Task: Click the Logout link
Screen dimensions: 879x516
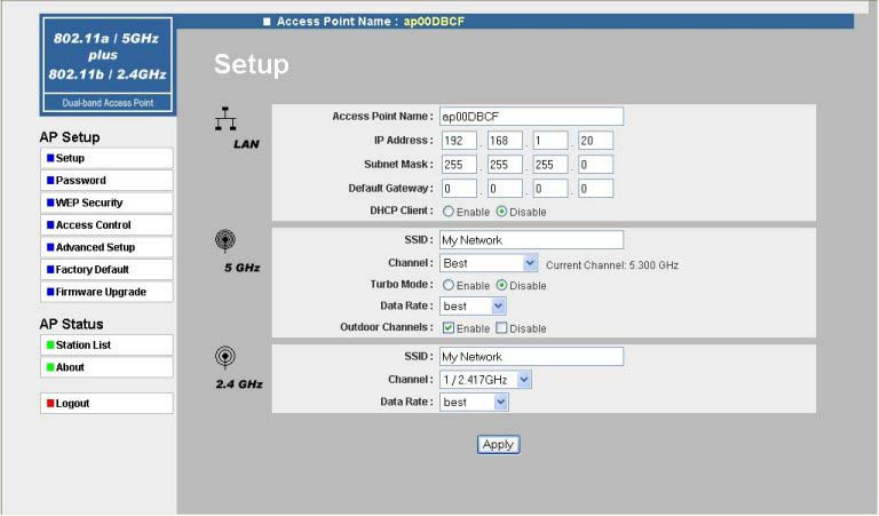Action: (x=107, y=403)
